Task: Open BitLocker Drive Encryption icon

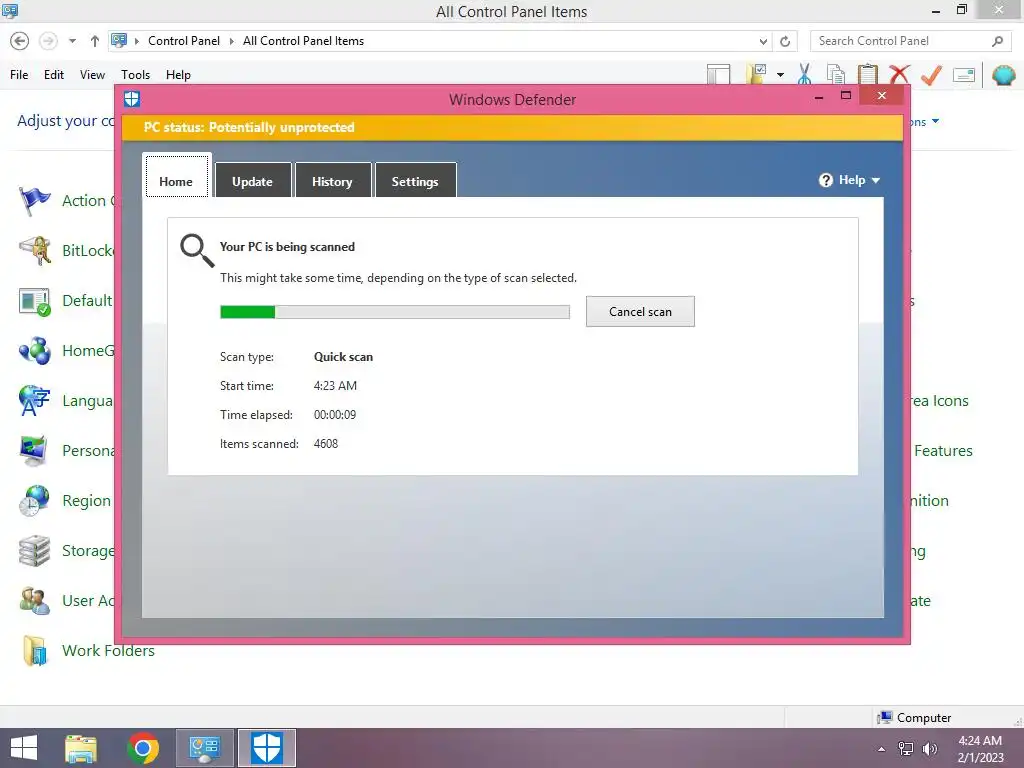Action: pyautogui.click(x=34, y=251)
